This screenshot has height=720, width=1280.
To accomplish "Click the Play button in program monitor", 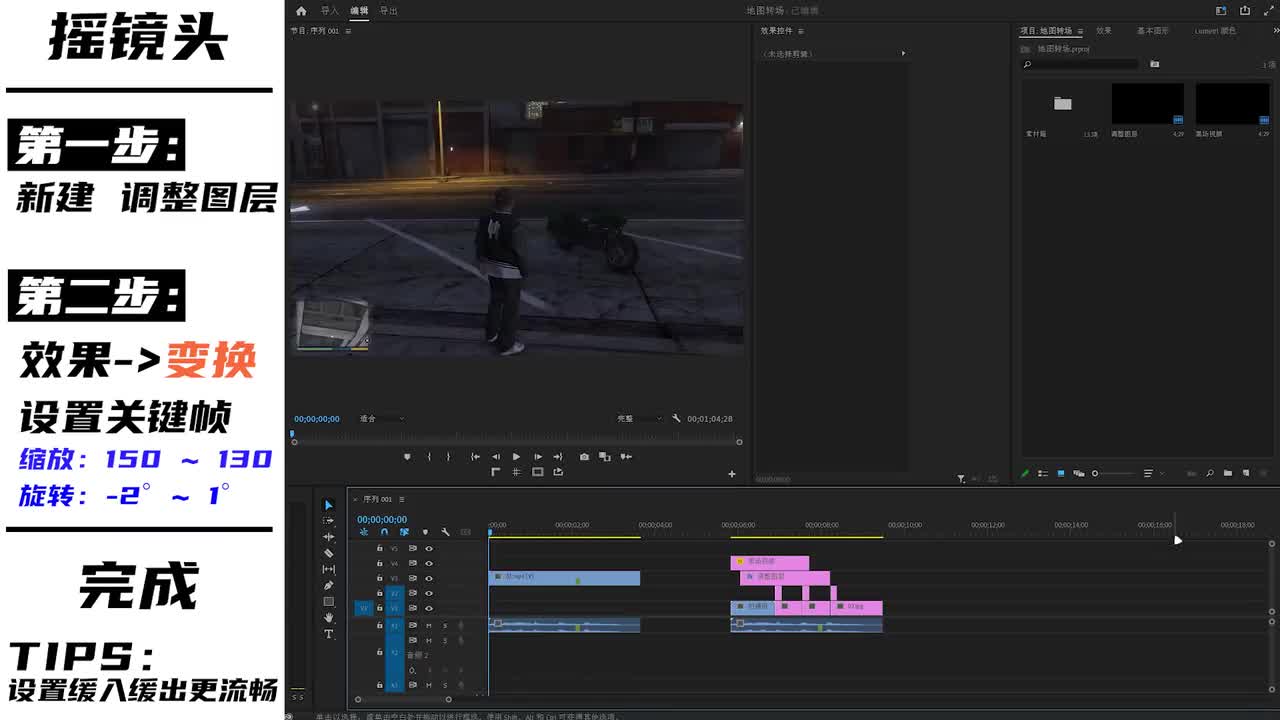I will coord(516,457).
